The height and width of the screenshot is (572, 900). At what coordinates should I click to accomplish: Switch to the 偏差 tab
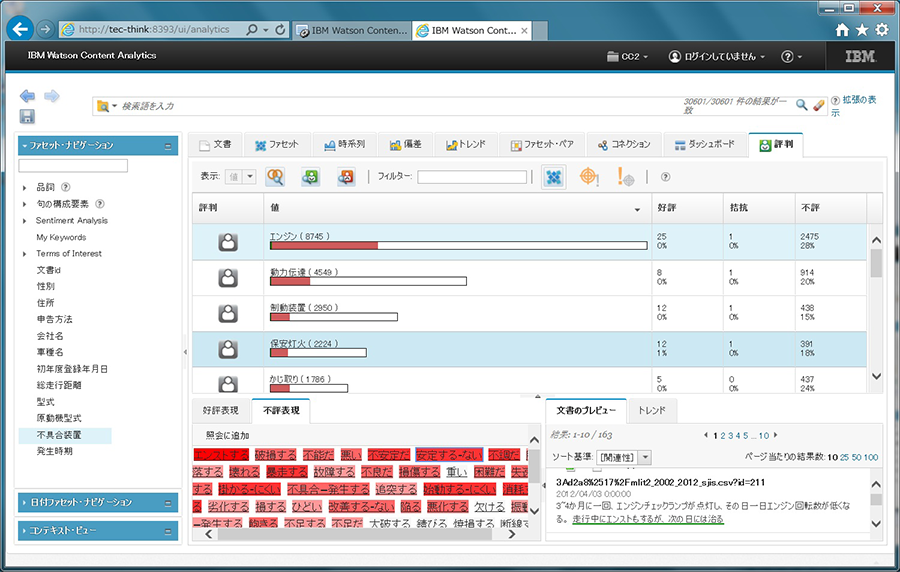pyautogui.click(x=406, y=145)
